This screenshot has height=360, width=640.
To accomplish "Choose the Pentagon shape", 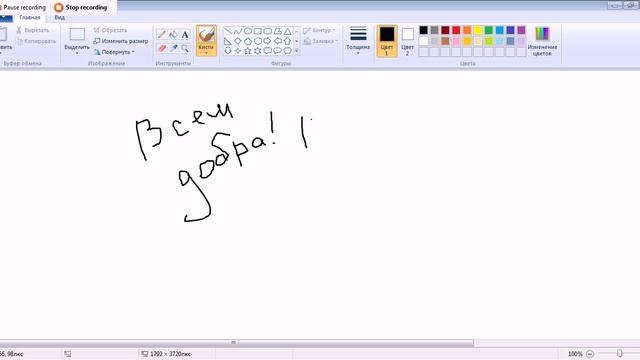I will [248, 41].
